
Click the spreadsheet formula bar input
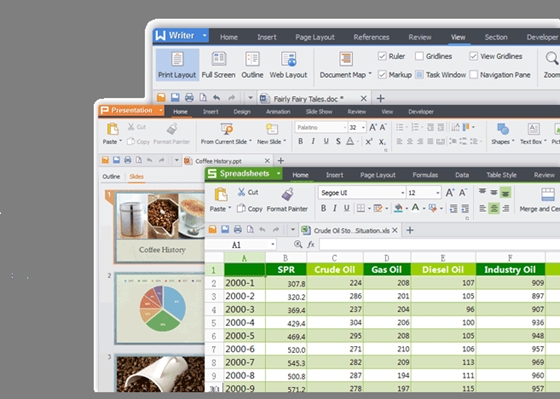coord(439,244)
